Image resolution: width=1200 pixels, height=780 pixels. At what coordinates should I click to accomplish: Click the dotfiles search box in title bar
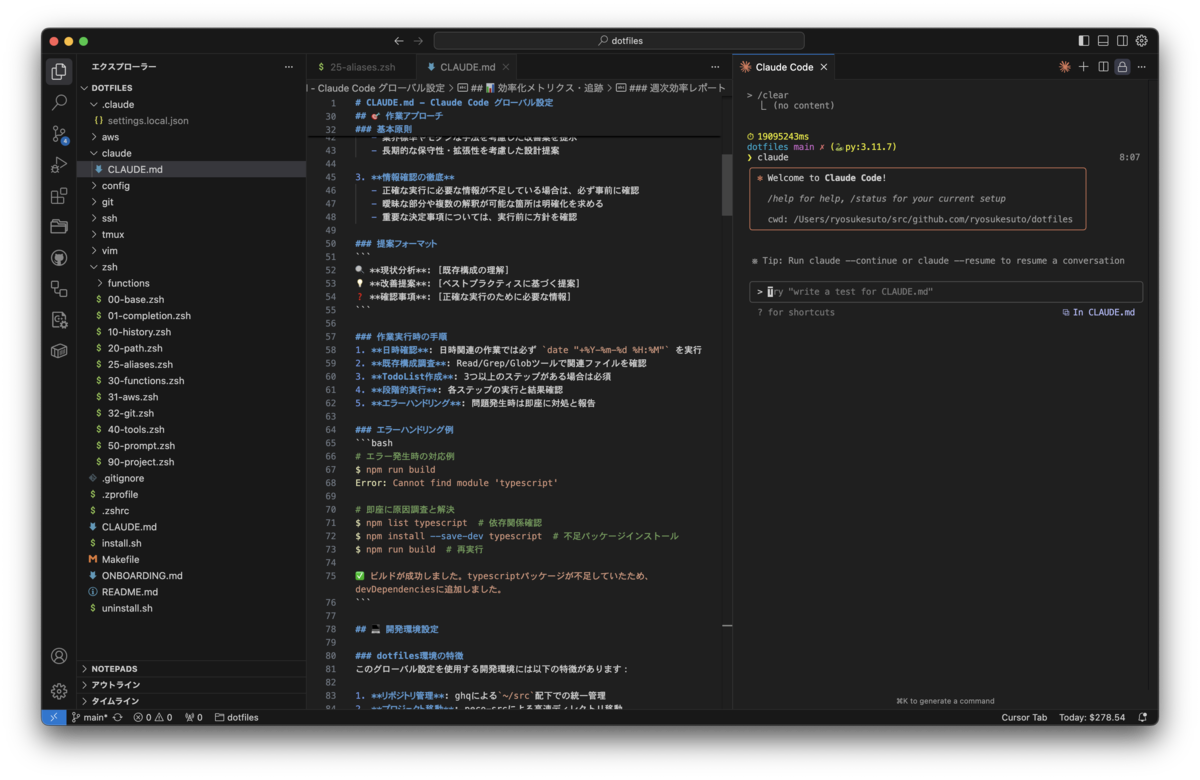click(x=620, y=41)
